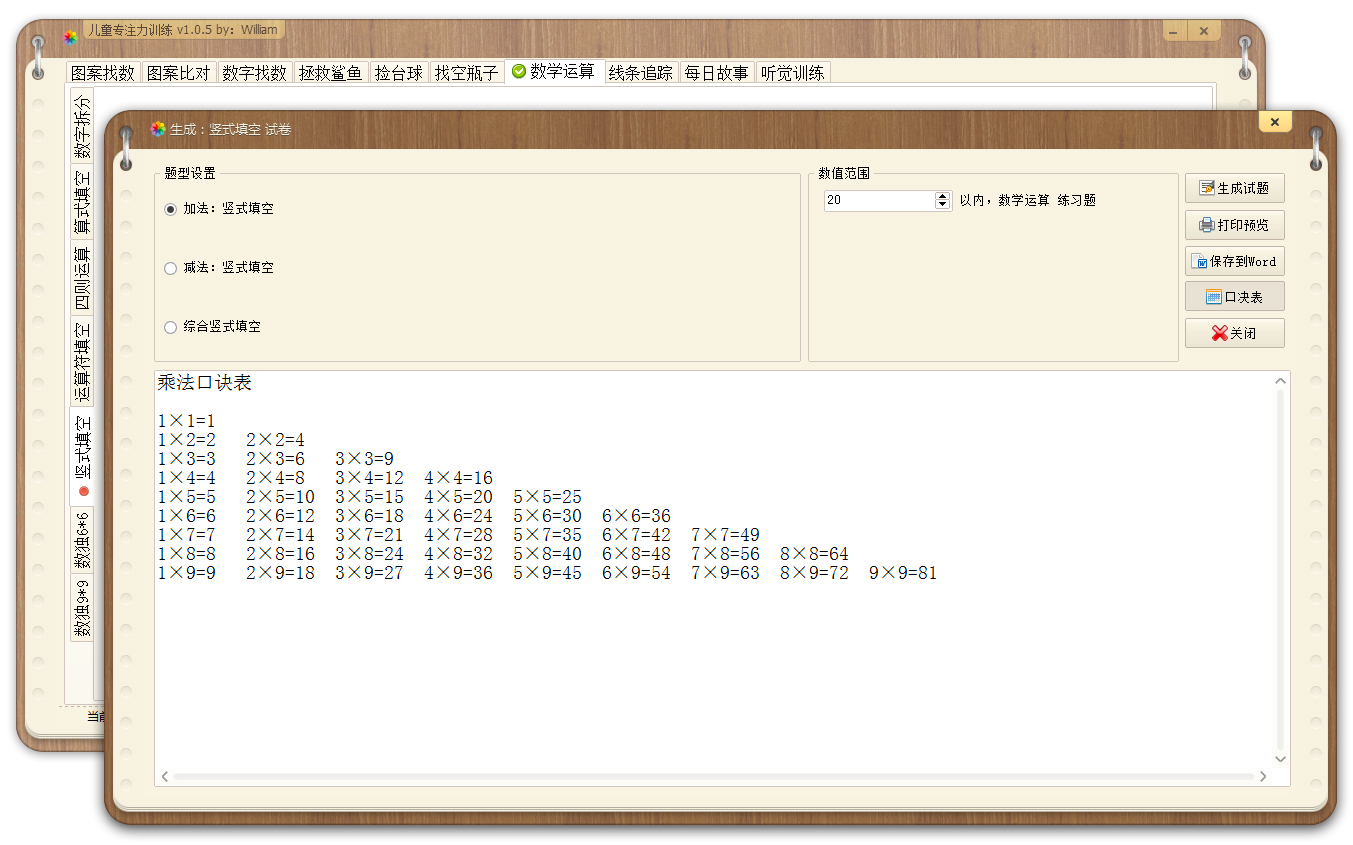1353x845 pixels.
Task: Click the red dot indicator beside 竖式填空 sidebar tab
Action: [x=84, y=492]
